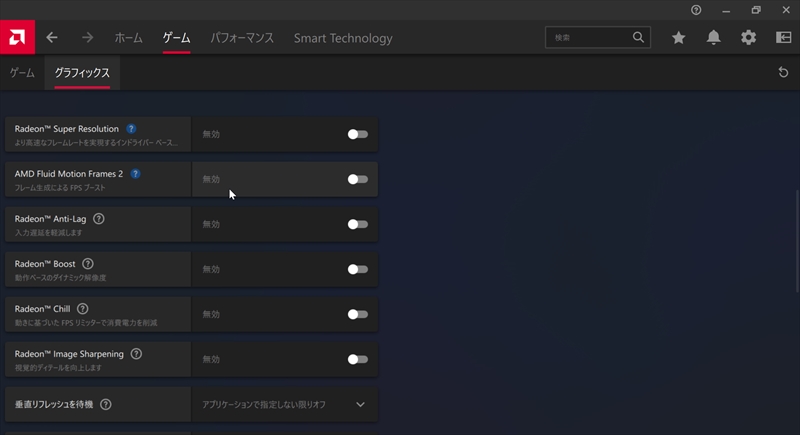The image size is (800, 435).
Task: Turn on Radeon Boost switch
Action: point(358,269)
